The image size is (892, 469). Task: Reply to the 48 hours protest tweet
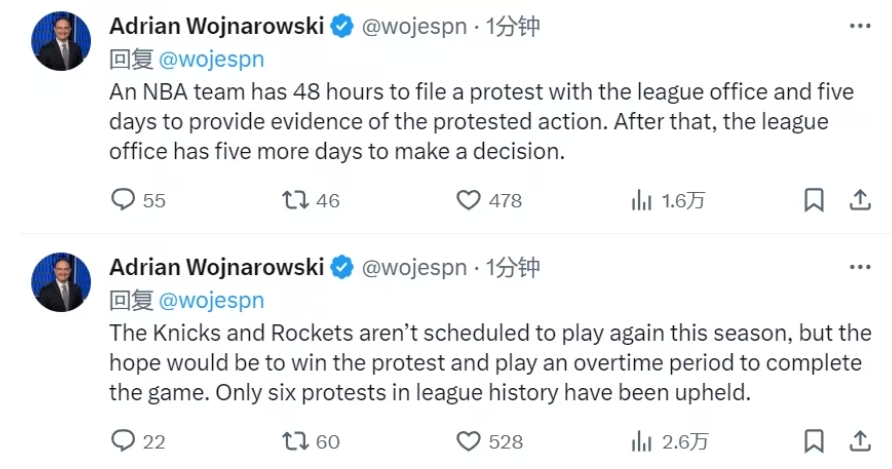(123, 200)
